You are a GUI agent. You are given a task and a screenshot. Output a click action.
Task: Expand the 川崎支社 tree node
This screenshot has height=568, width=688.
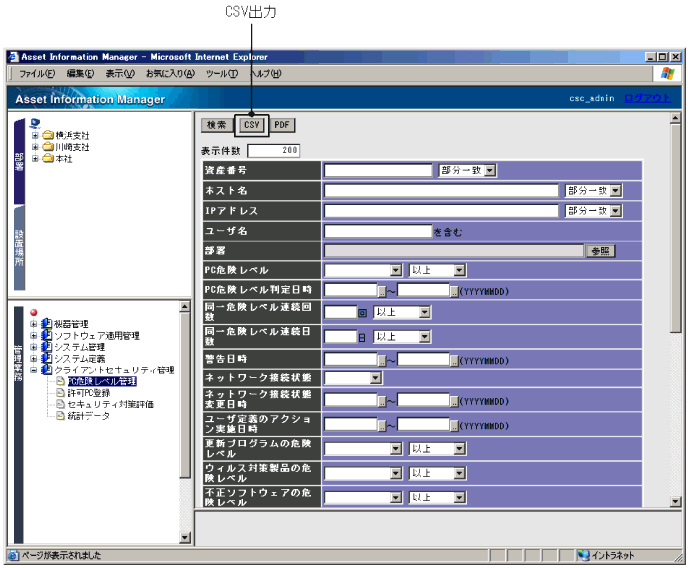click(x=35, y=147)
